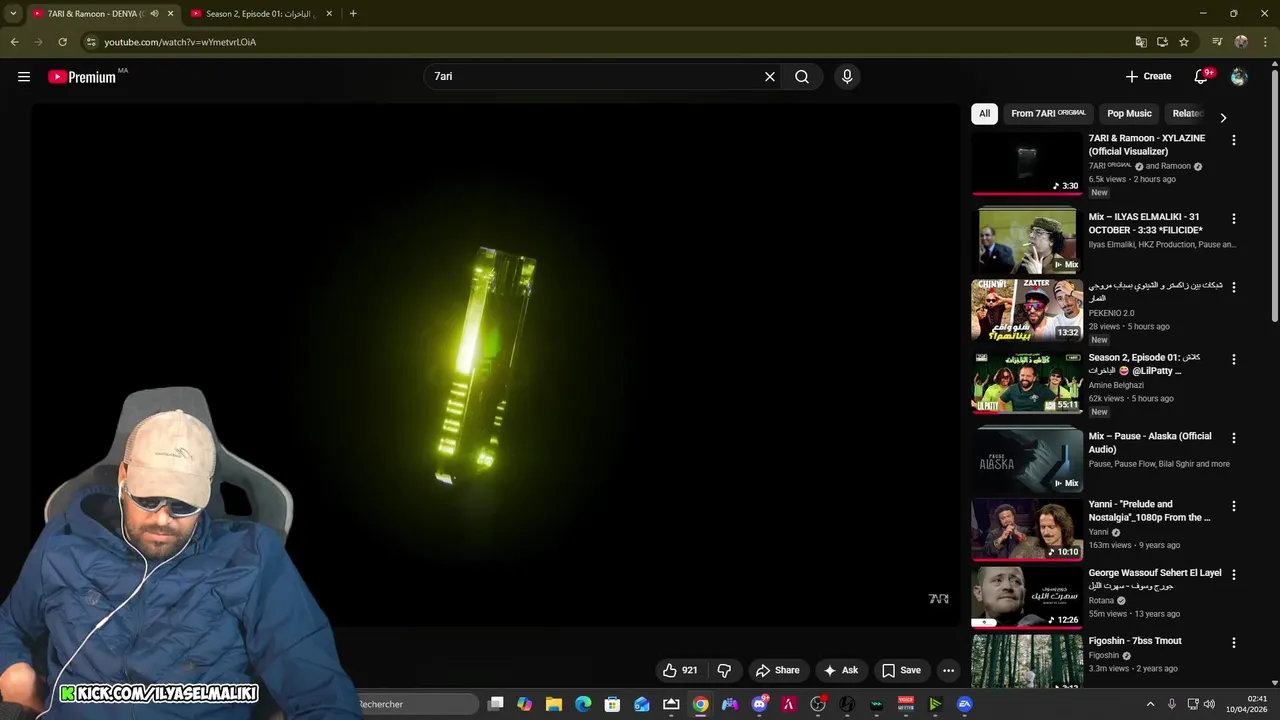Open Chrome translate icon in address bar

coord(1141,42)
